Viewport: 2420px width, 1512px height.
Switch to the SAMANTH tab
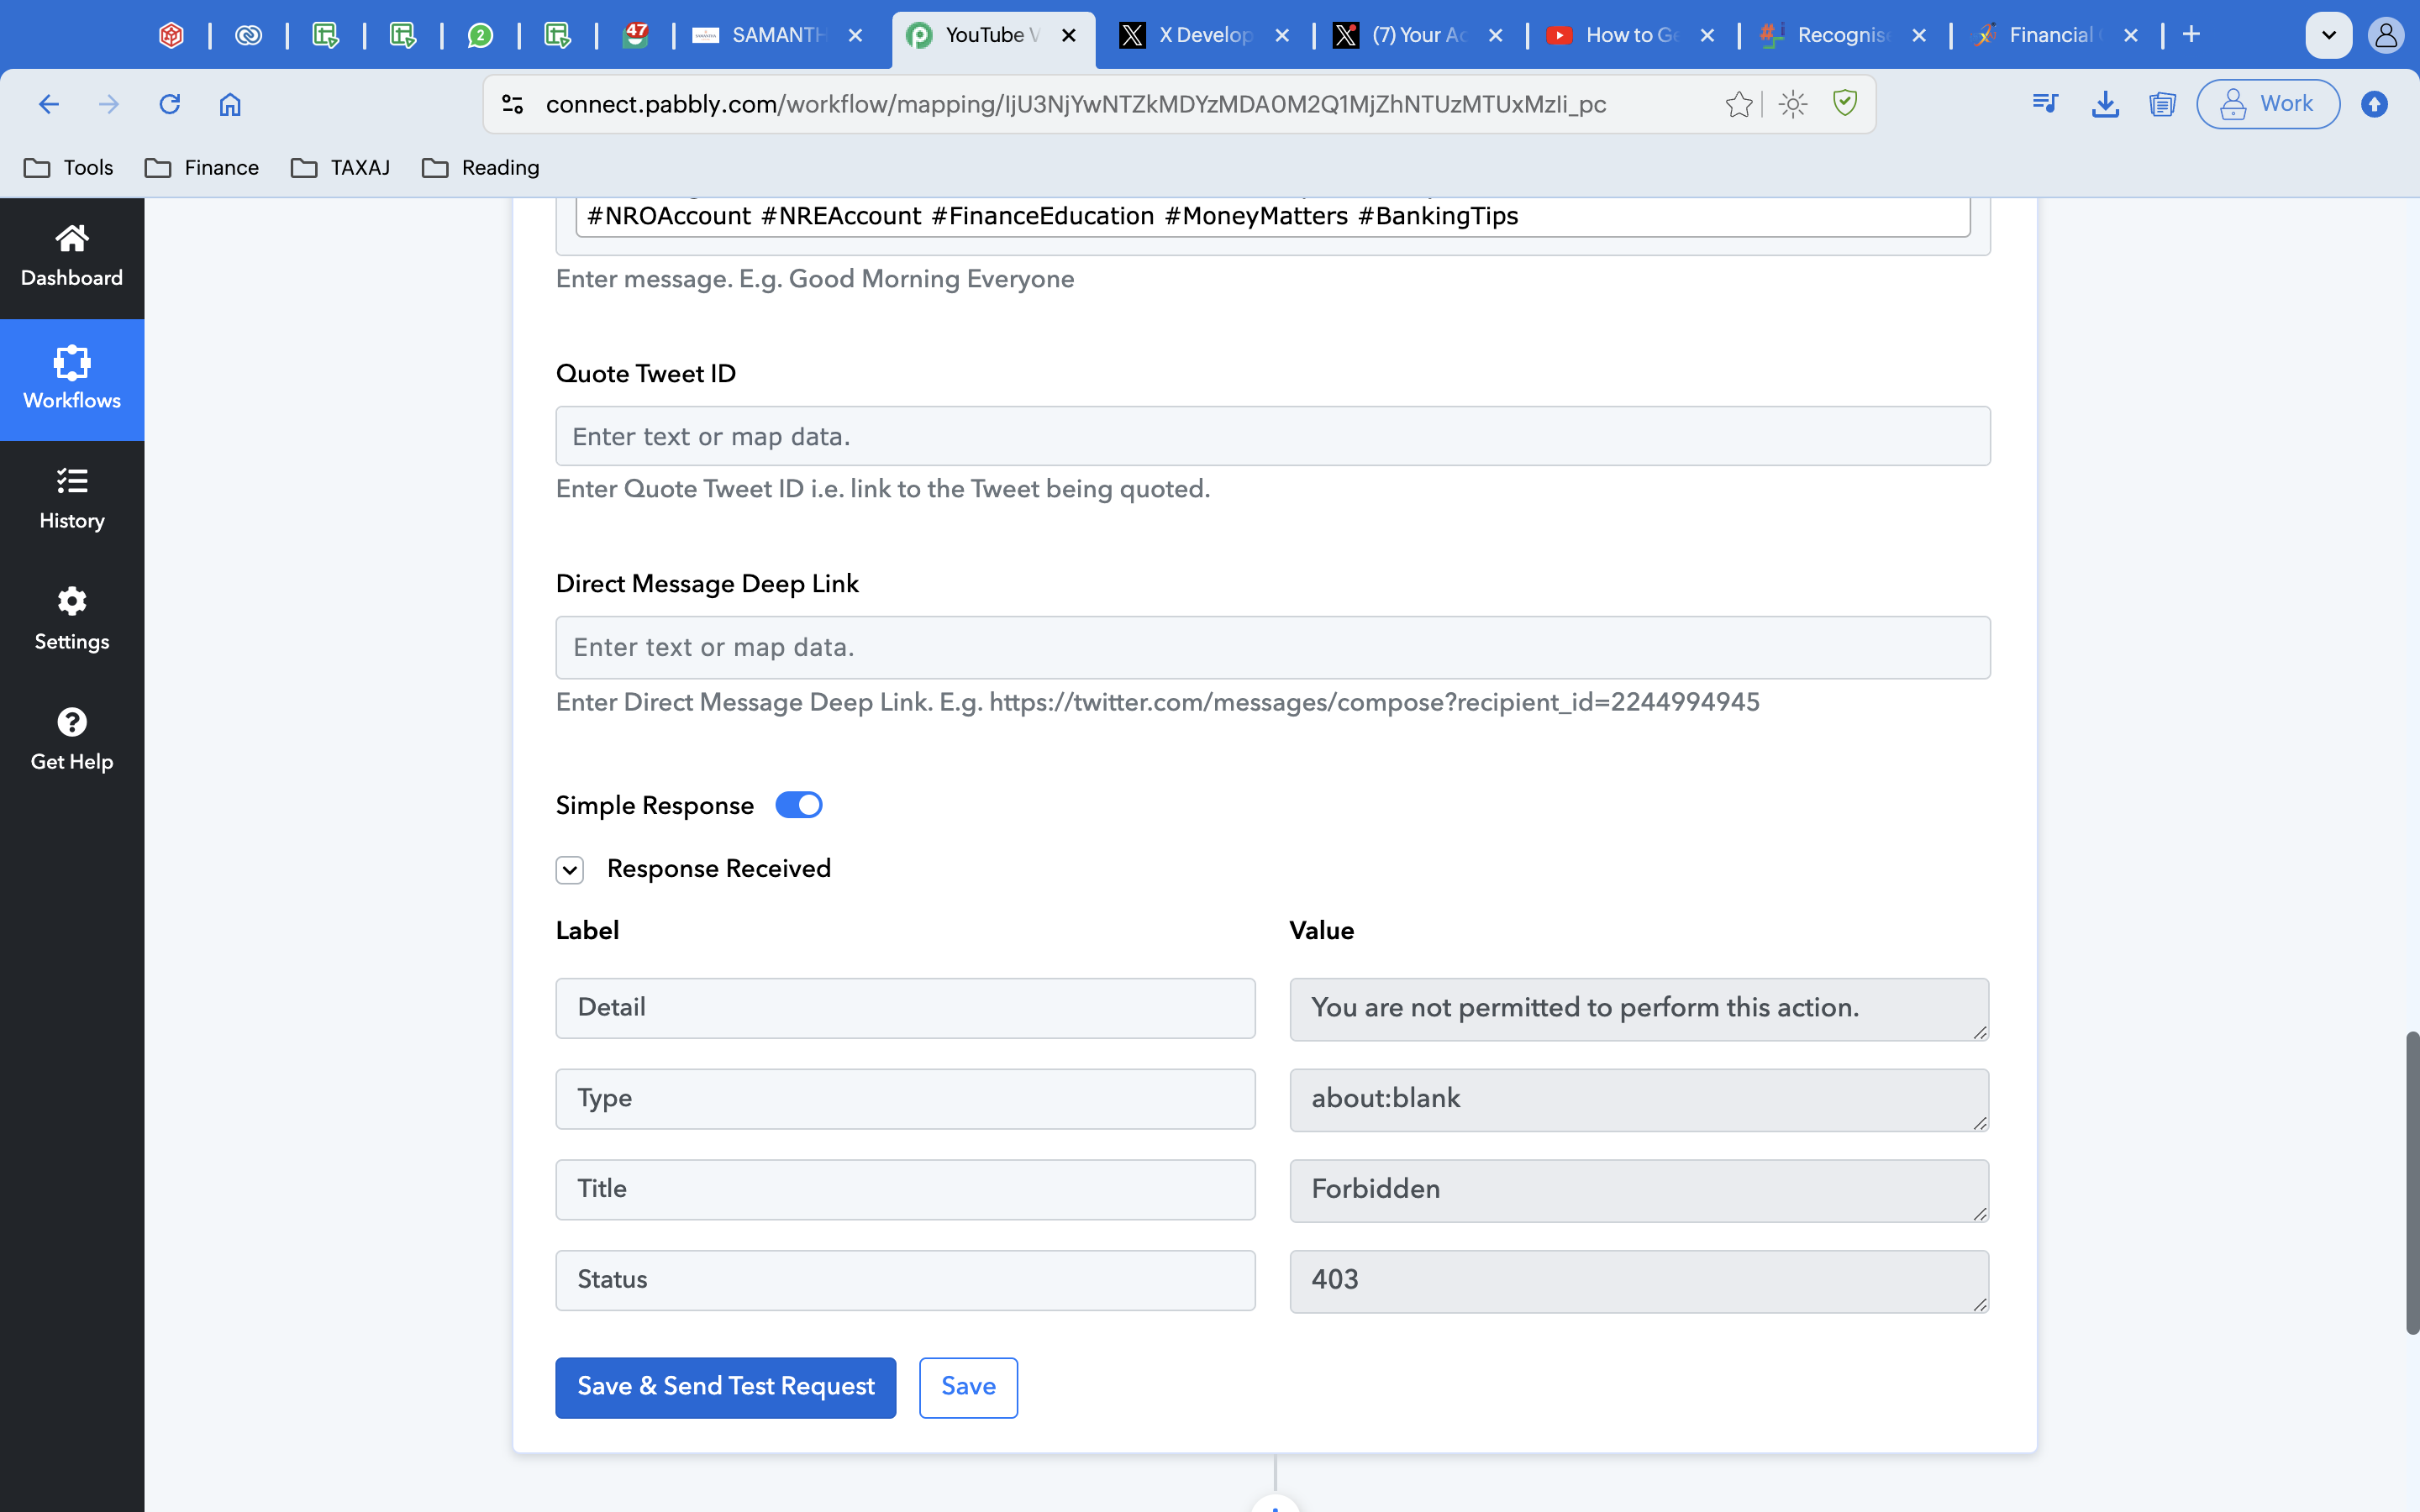777,35
